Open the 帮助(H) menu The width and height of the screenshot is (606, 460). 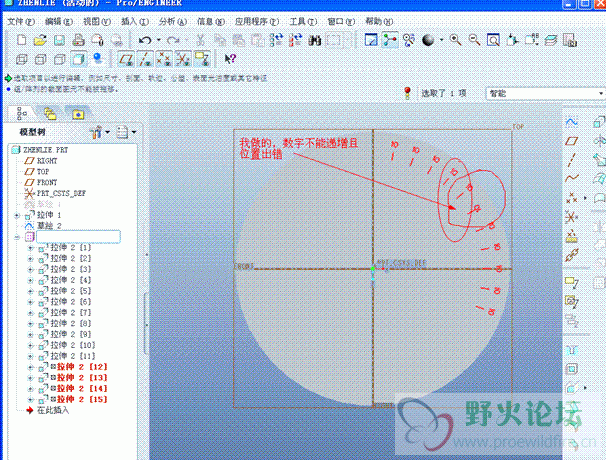coord(379,22)
